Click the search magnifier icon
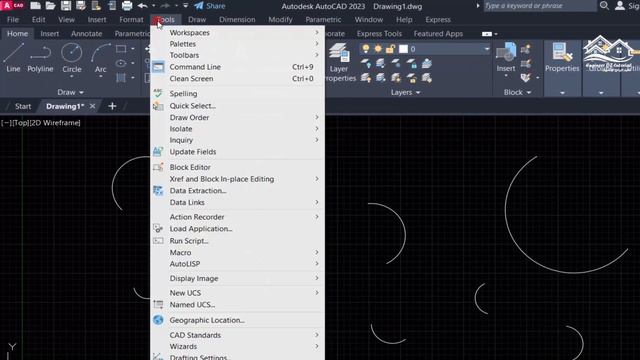This screenshot has height=360, width=640. (x=604, y=6)
